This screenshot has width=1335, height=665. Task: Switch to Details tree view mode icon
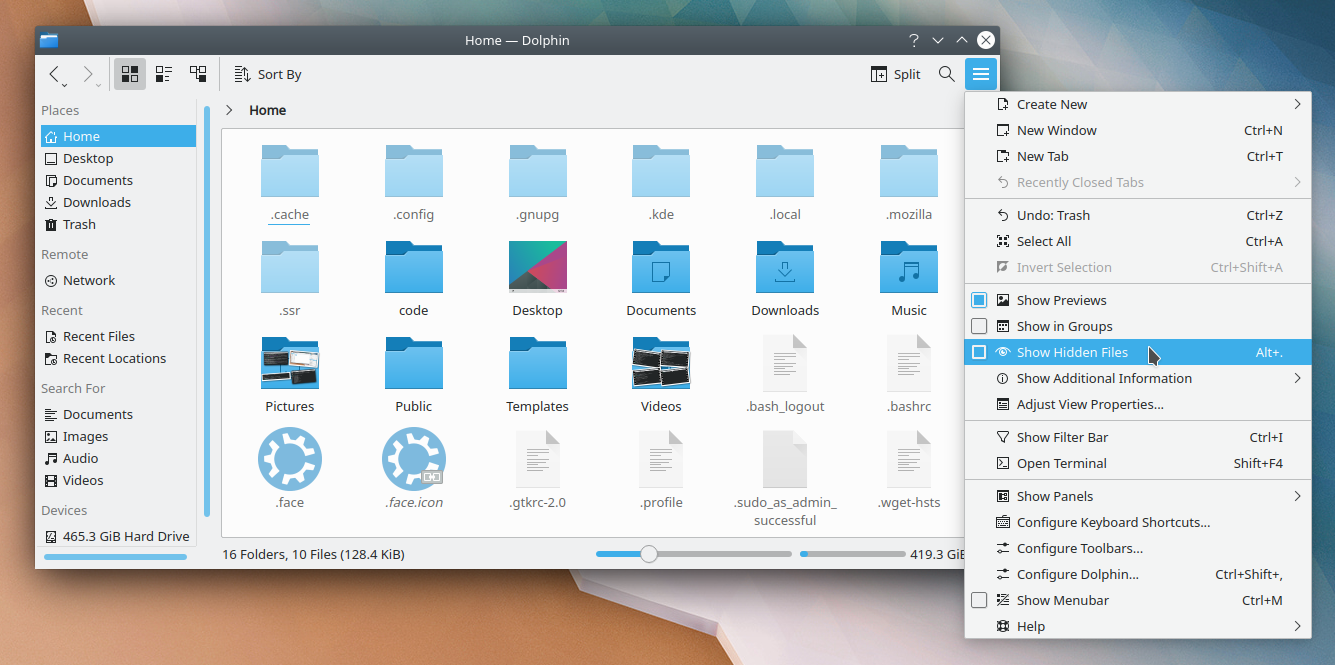[x=198, y=74]
